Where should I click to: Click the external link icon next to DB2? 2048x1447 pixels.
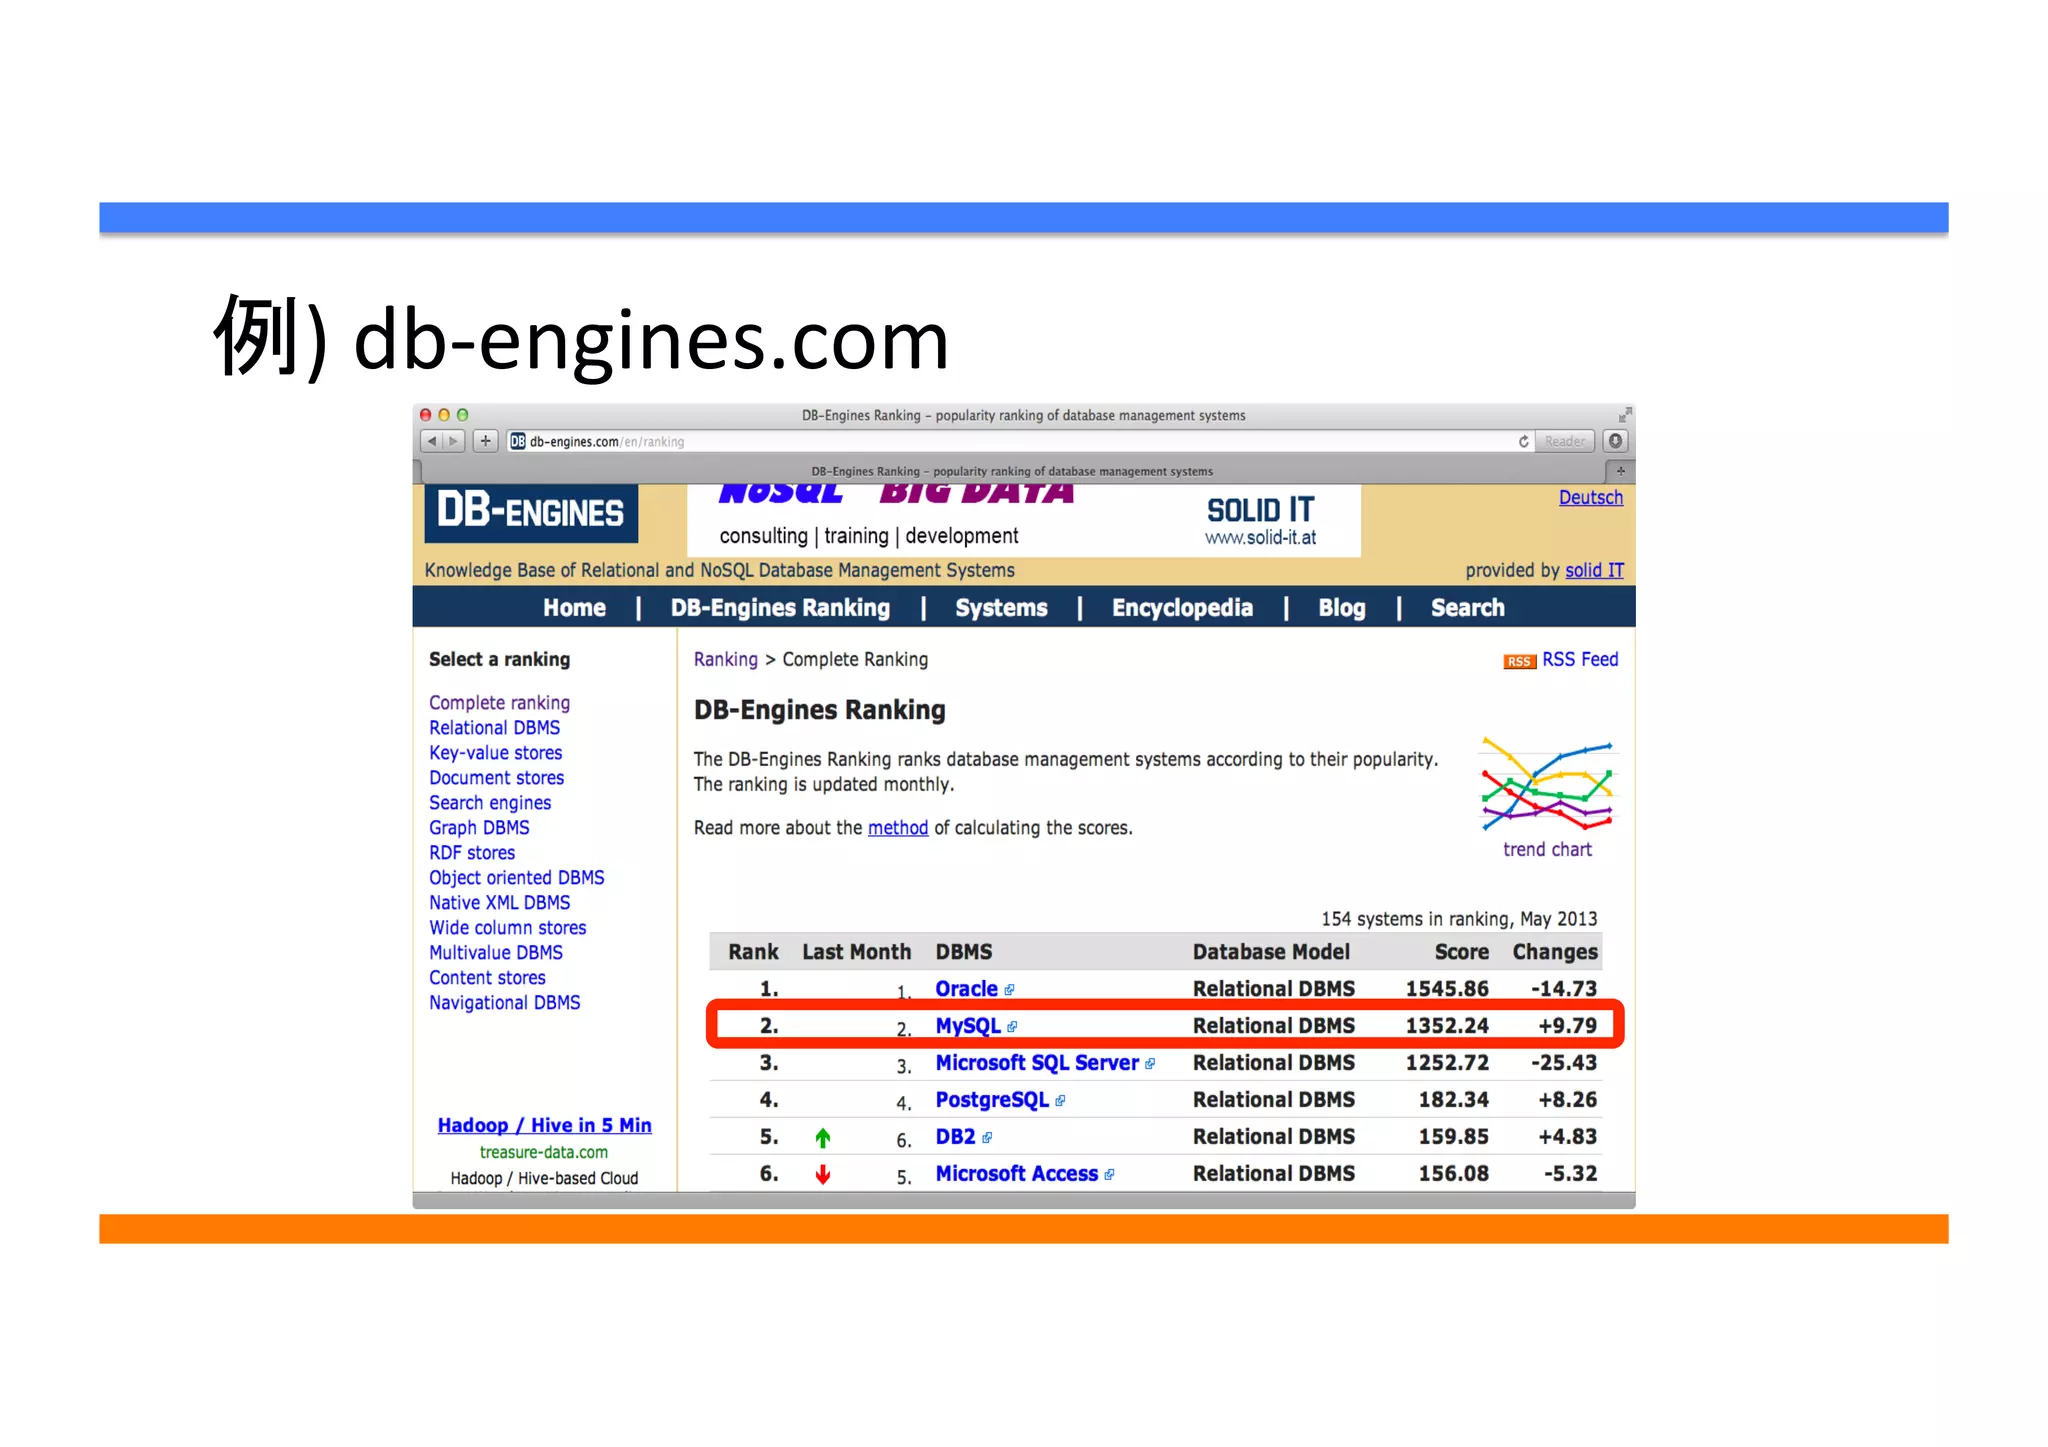(987, 1138)
